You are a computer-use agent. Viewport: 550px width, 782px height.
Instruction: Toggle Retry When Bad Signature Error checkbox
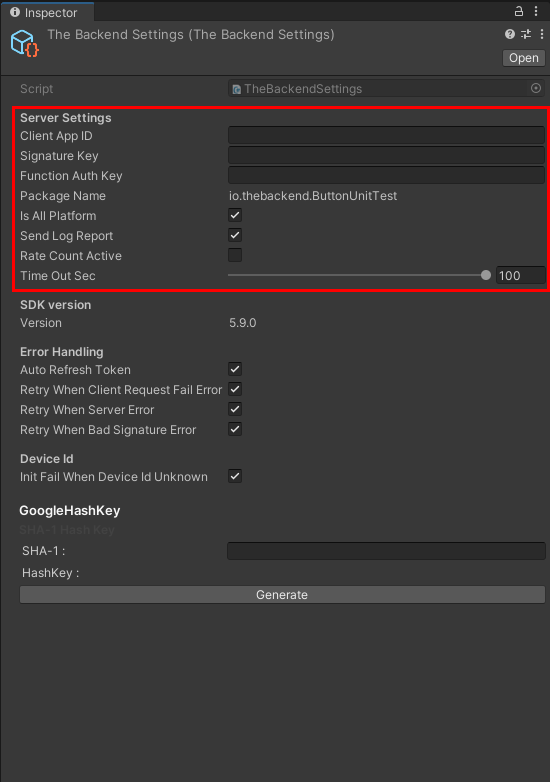[235, 429]
